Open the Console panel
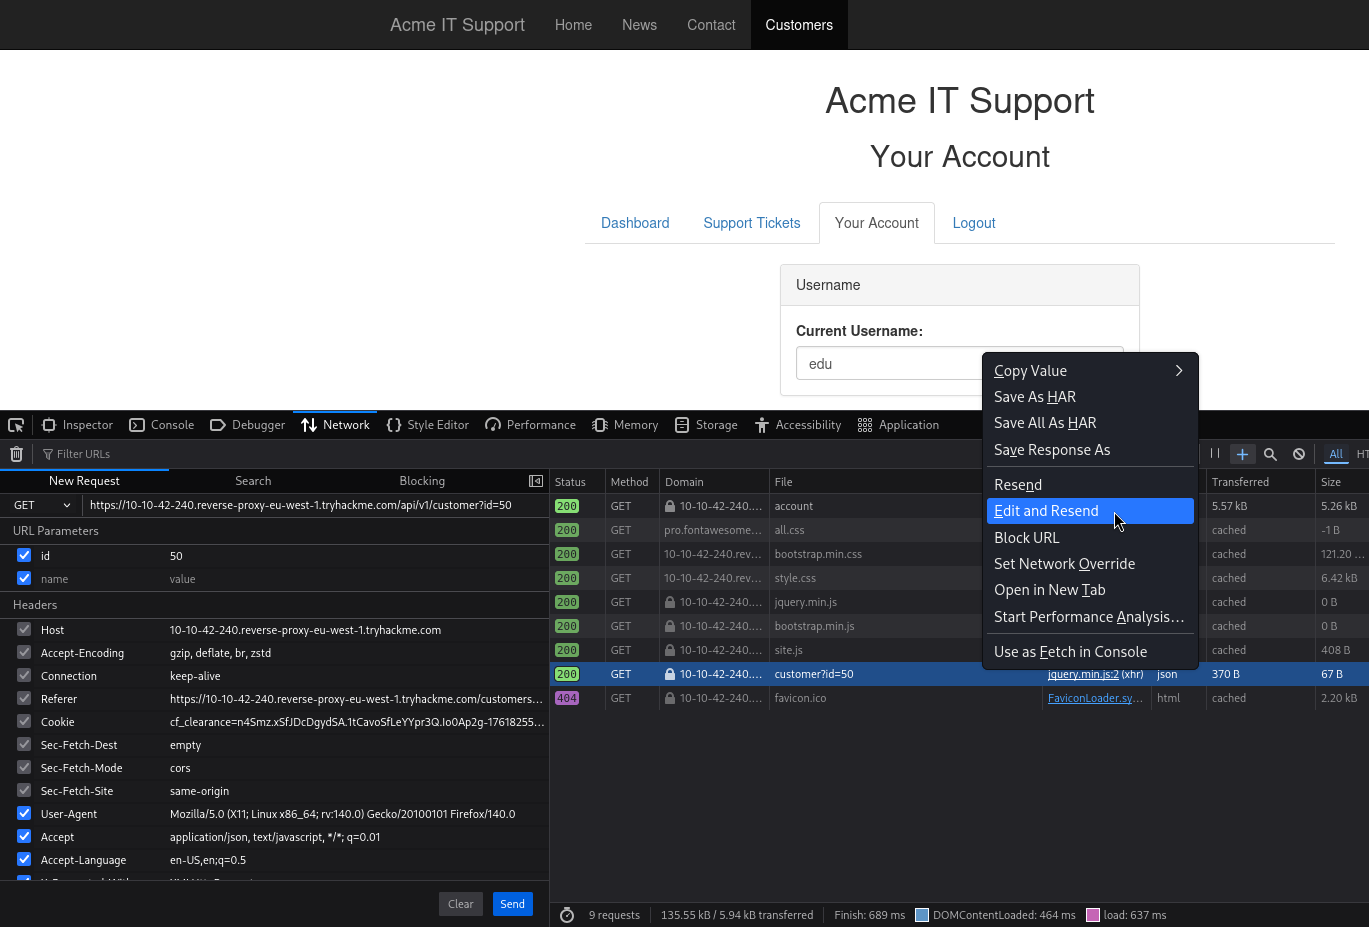 [x=162, y=425]
